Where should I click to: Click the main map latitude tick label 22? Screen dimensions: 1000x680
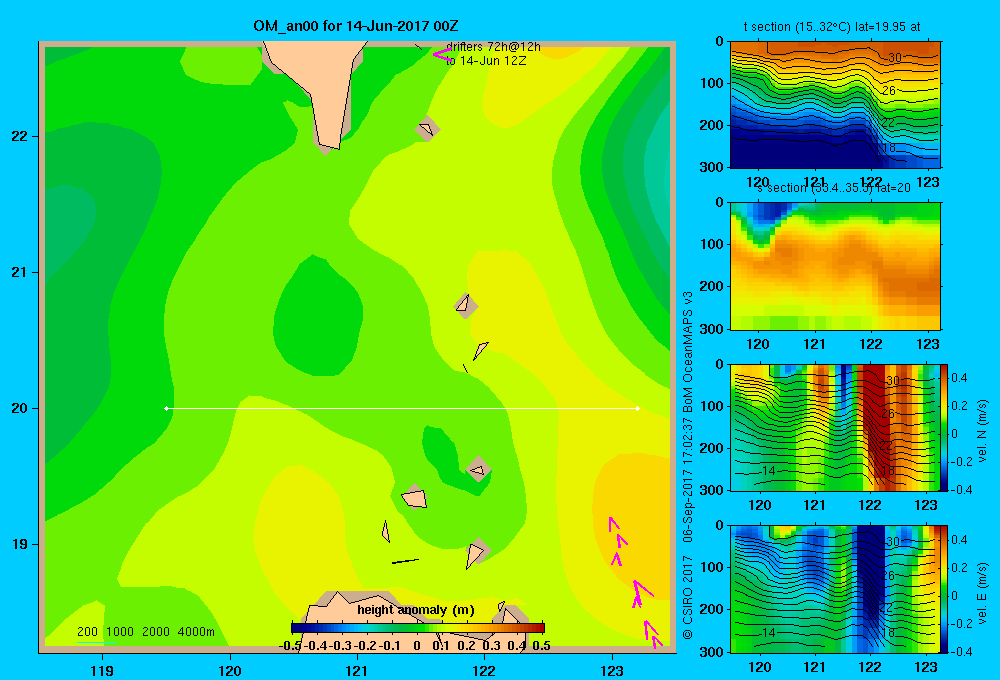tap(20, 137)
